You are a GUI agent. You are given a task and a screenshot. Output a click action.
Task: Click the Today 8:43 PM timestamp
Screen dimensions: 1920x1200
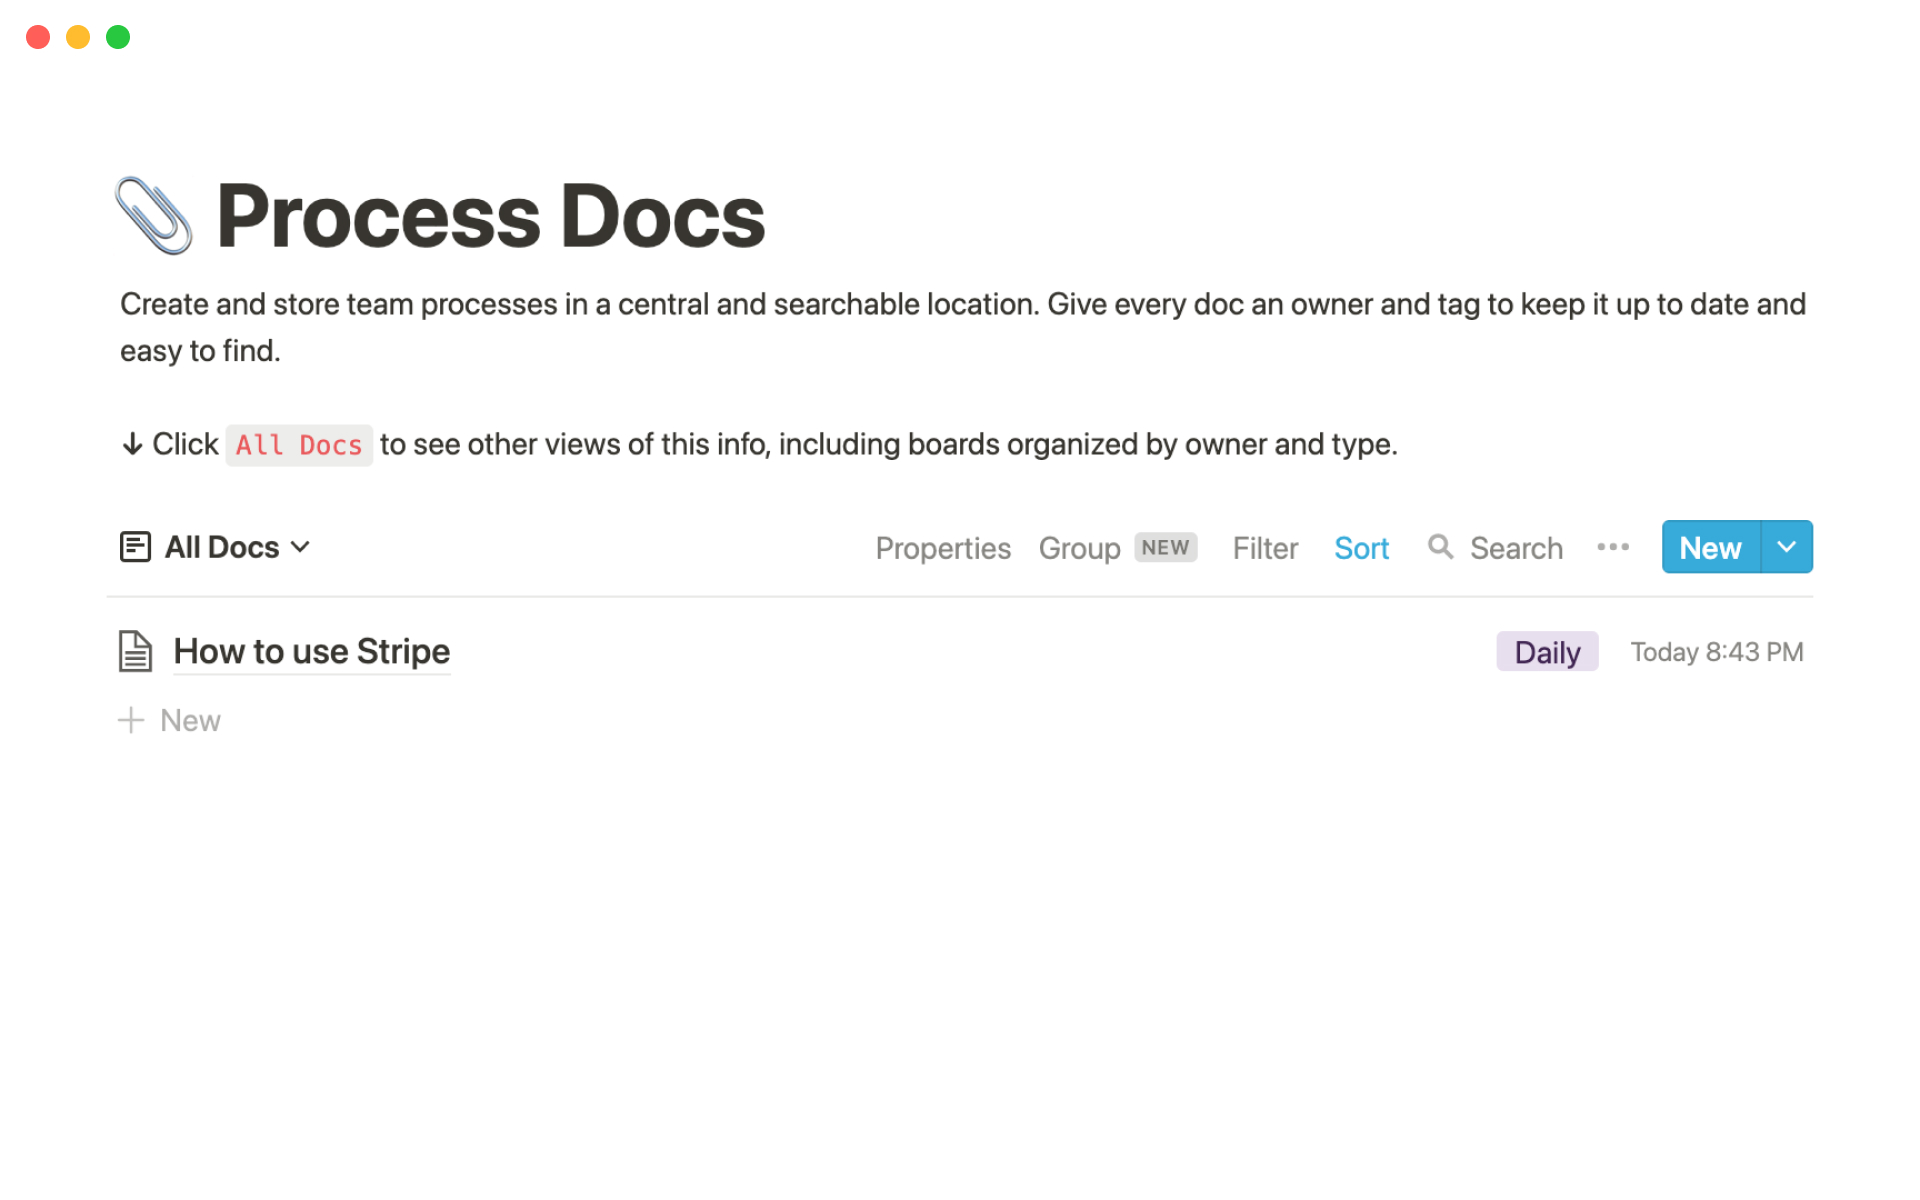click(1717, 651)
